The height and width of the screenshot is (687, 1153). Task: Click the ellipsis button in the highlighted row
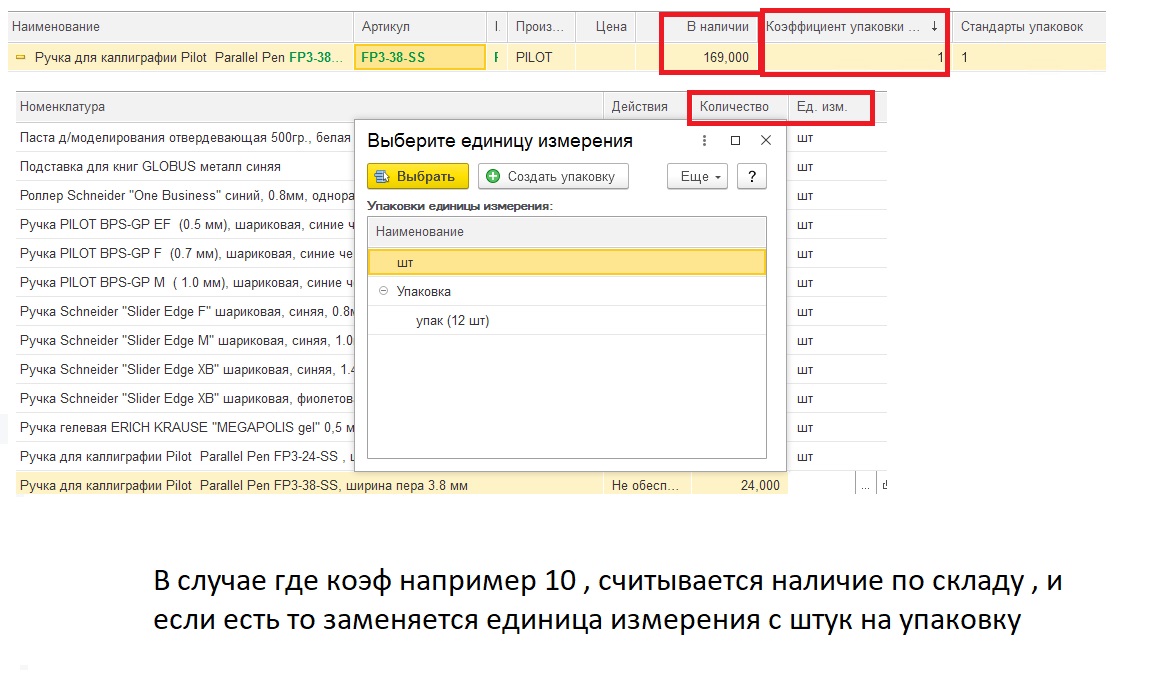point(865,486)
